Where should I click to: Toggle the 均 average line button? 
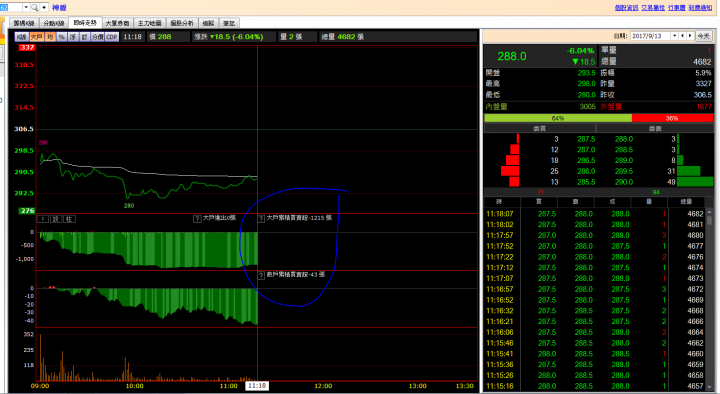click(x=50, y=37)
